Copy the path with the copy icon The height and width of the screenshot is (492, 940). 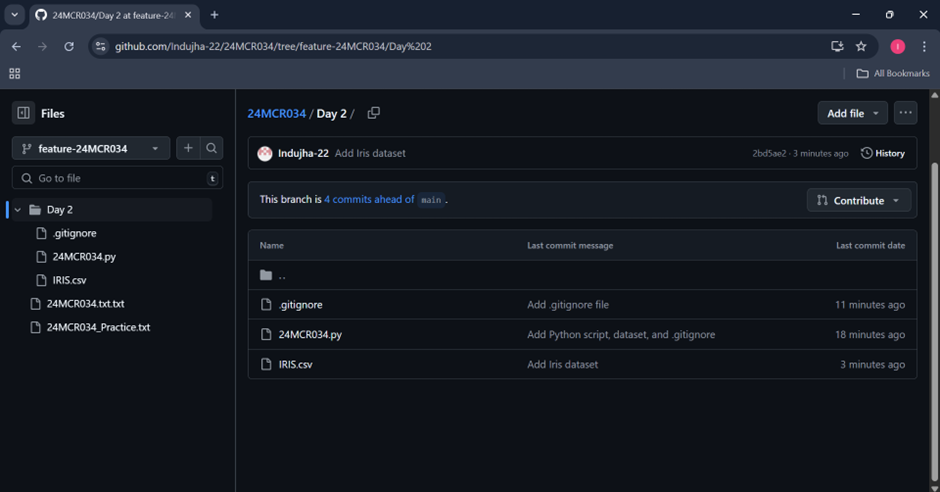373,113
